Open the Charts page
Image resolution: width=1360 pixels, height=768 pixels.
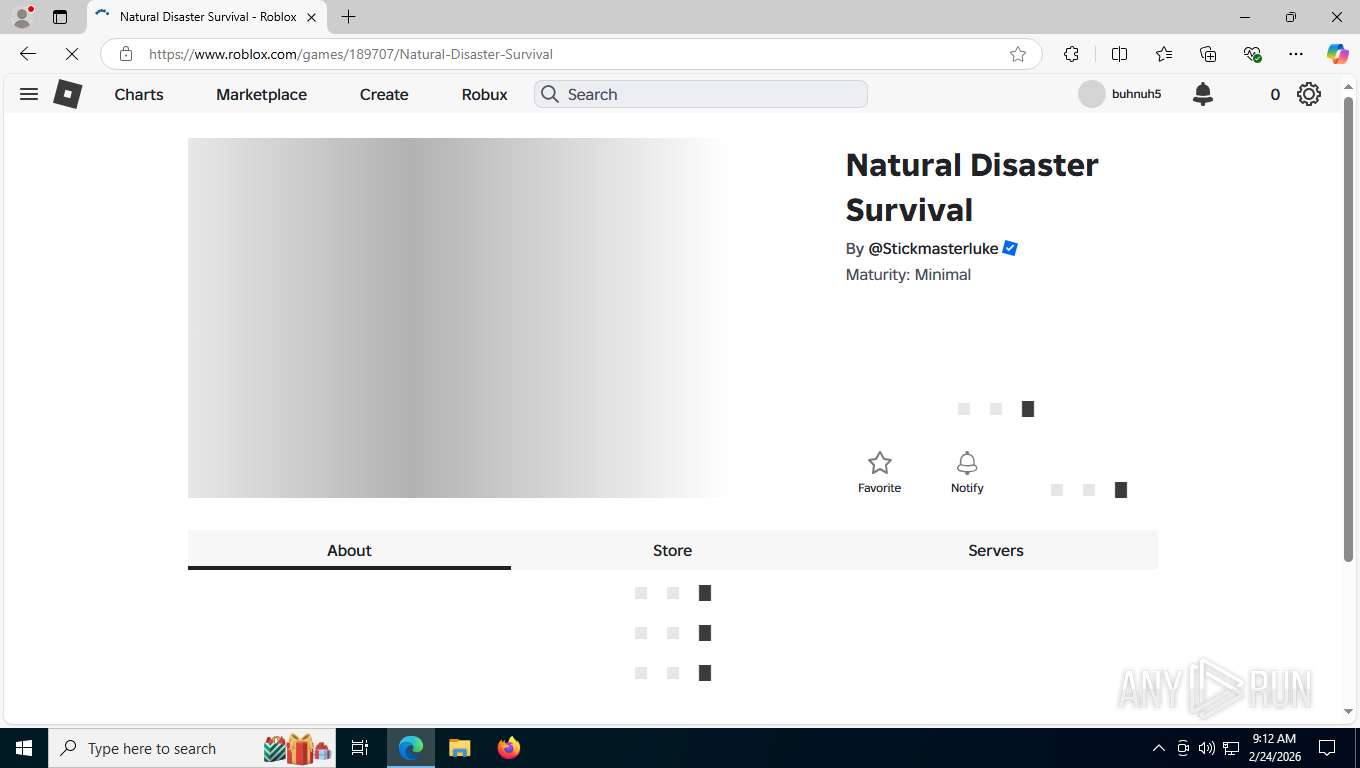139,94
